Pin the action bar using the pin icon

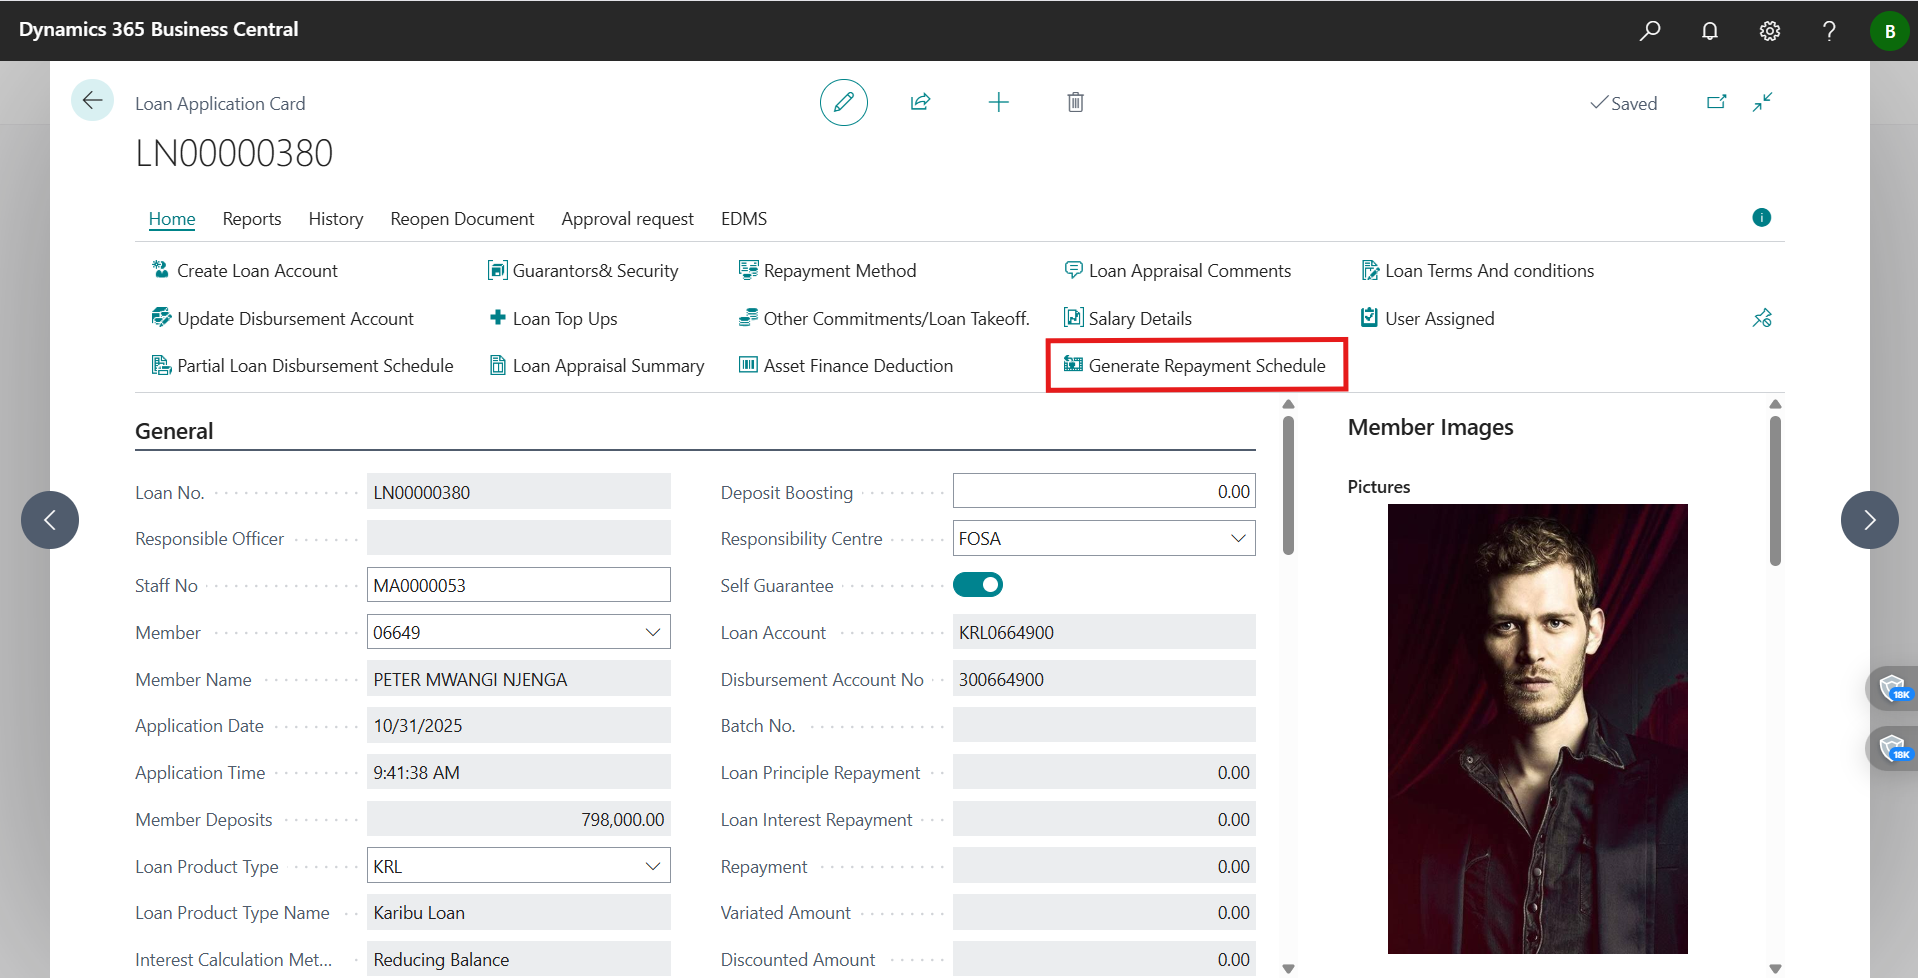(1762, 318)
